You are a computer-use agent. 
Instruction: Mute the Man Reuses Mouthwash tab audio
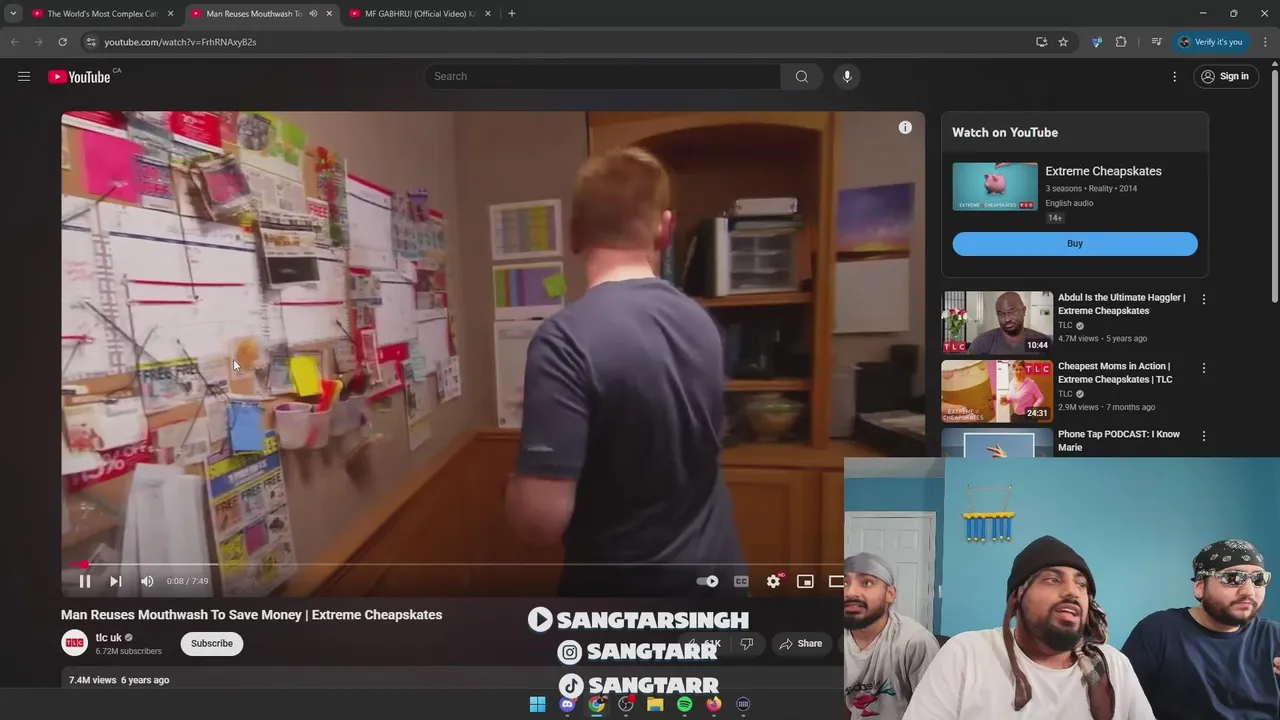pos(313,14)
